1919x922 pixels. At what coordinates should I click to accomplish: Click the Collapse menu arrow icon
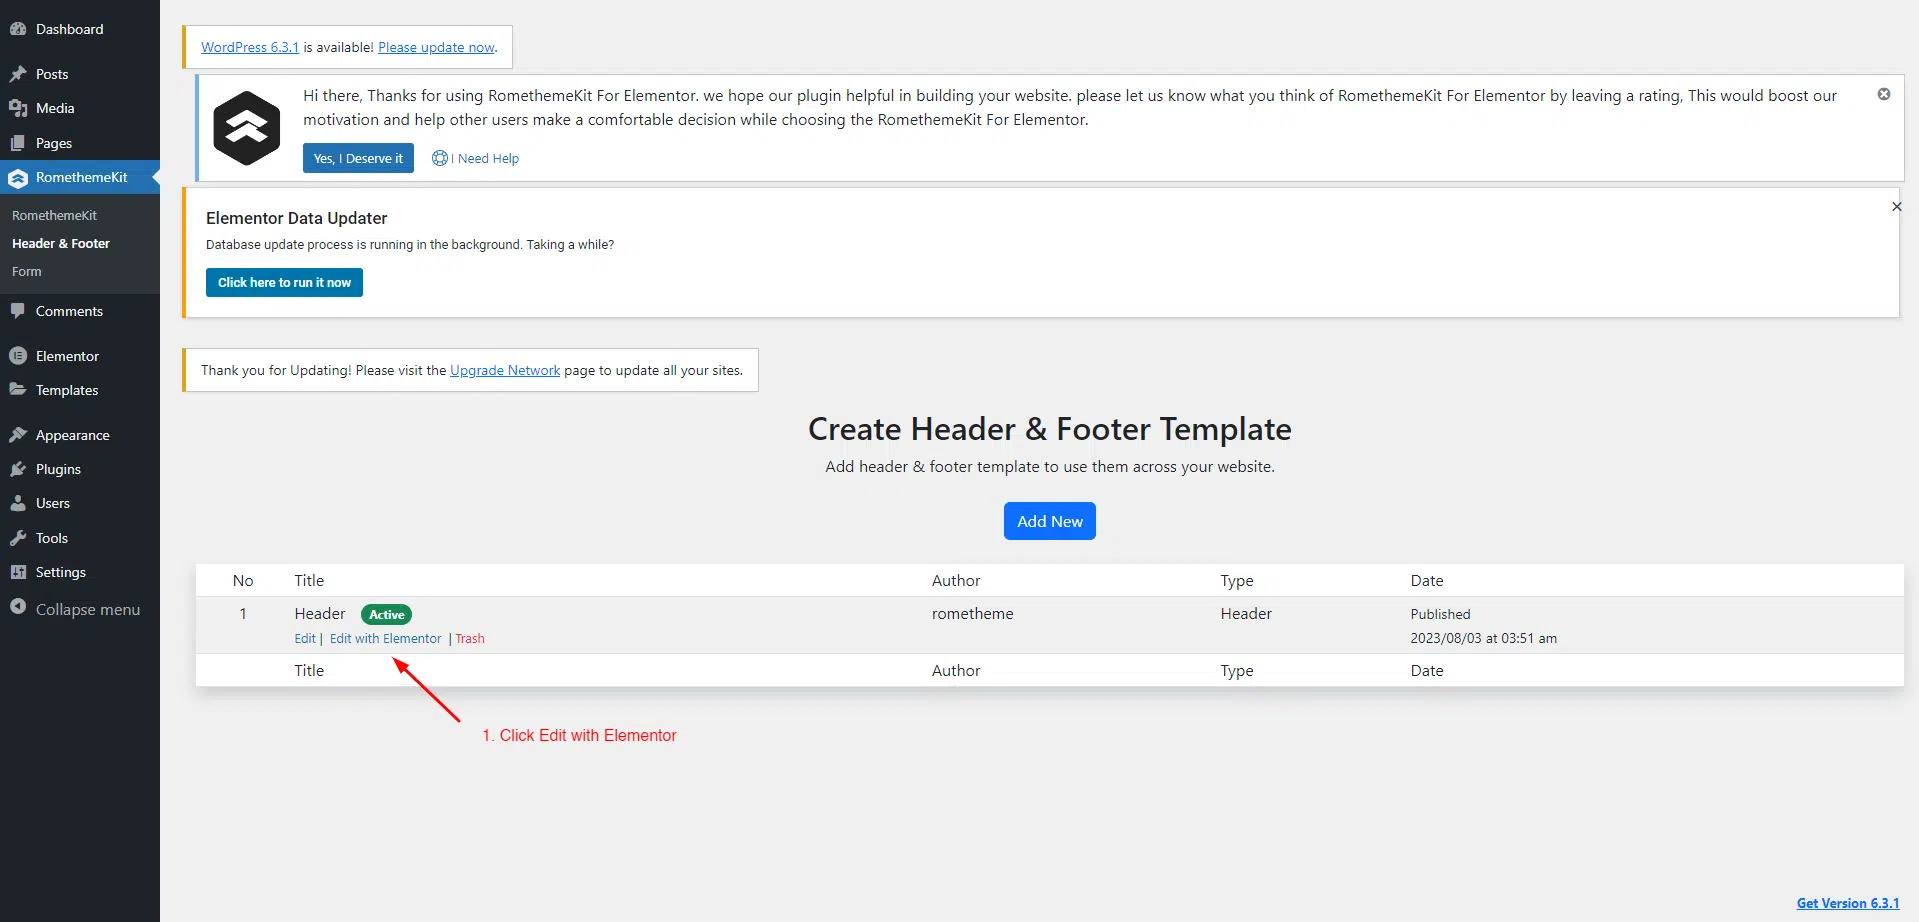click(18, 607)
